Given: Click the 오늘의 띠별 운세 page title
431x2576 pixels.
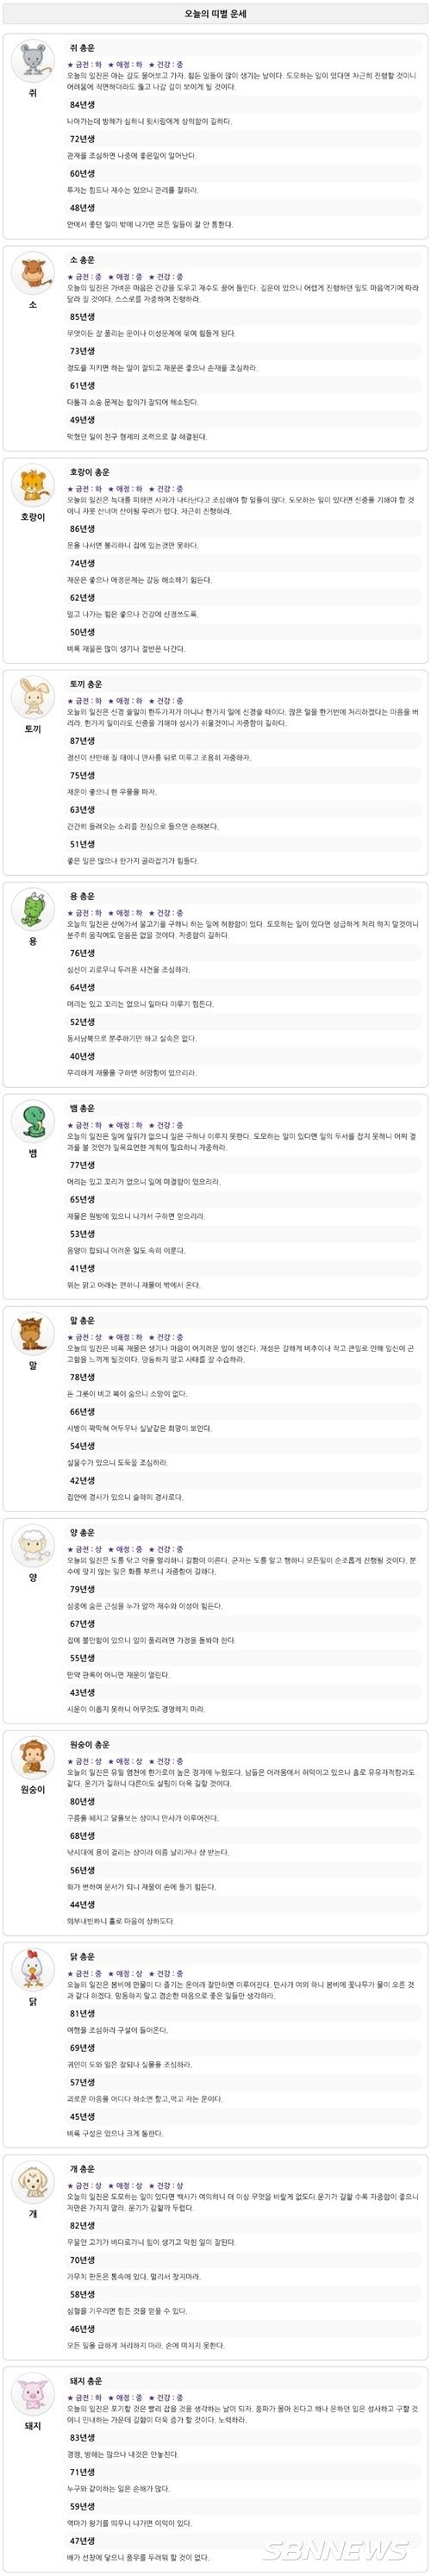Looking at the screenshot, I should (215, 15).
